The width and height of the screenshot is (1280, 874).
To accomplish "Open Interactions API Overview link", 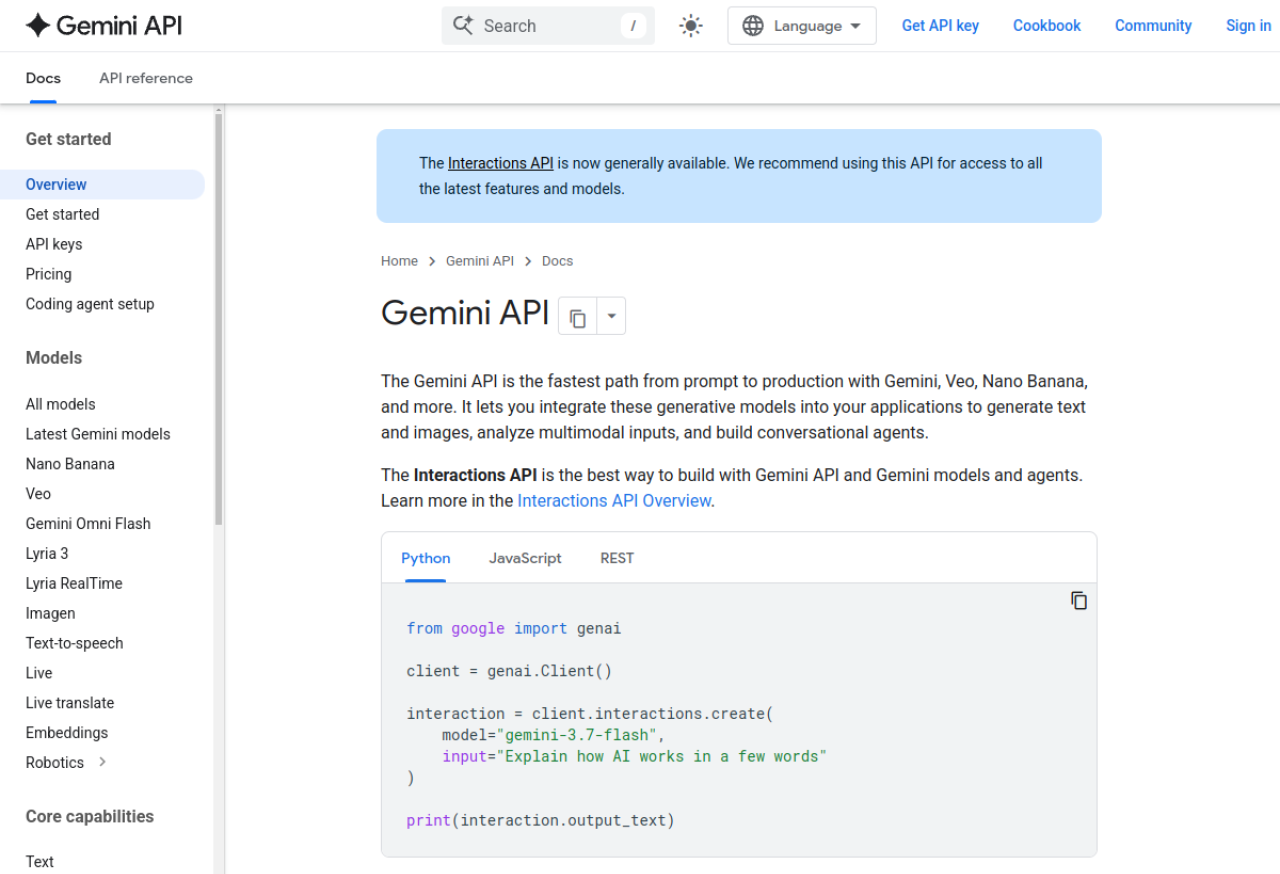I will click(614, 501).
